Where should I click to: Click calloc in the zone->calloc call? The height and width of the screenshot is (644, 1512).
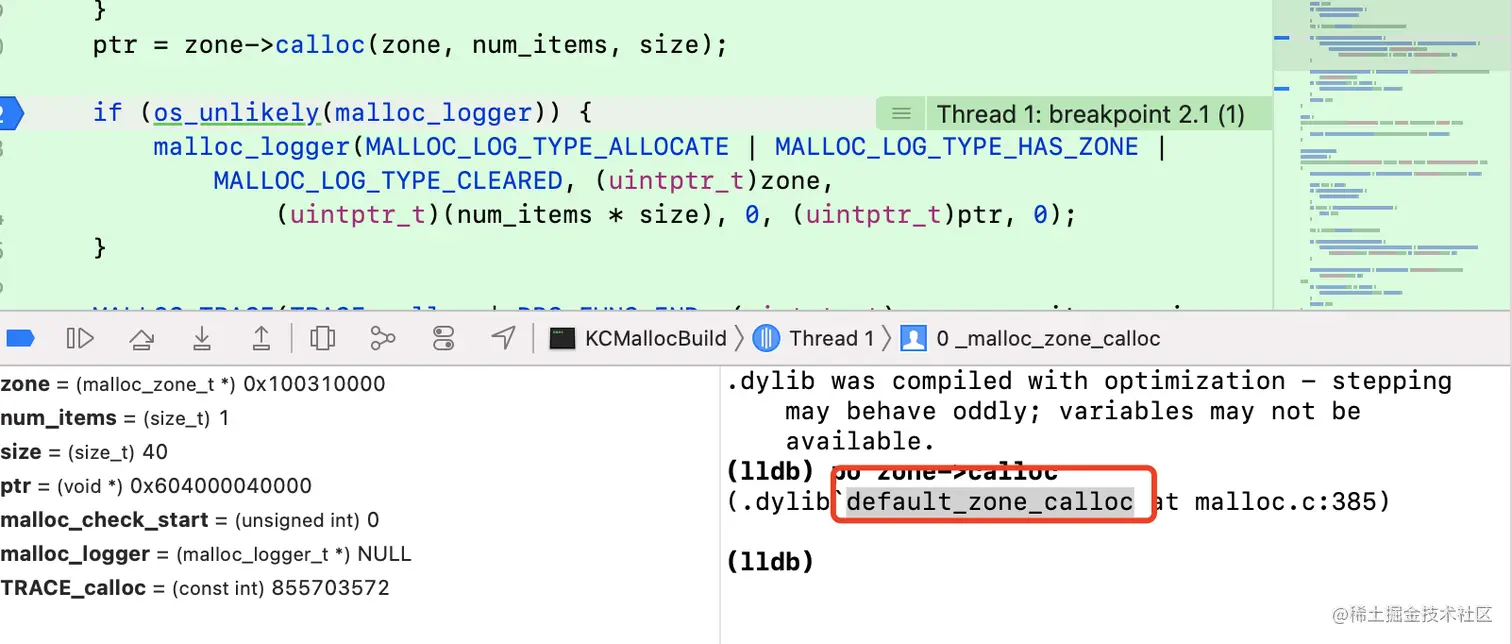pos(320,45)
